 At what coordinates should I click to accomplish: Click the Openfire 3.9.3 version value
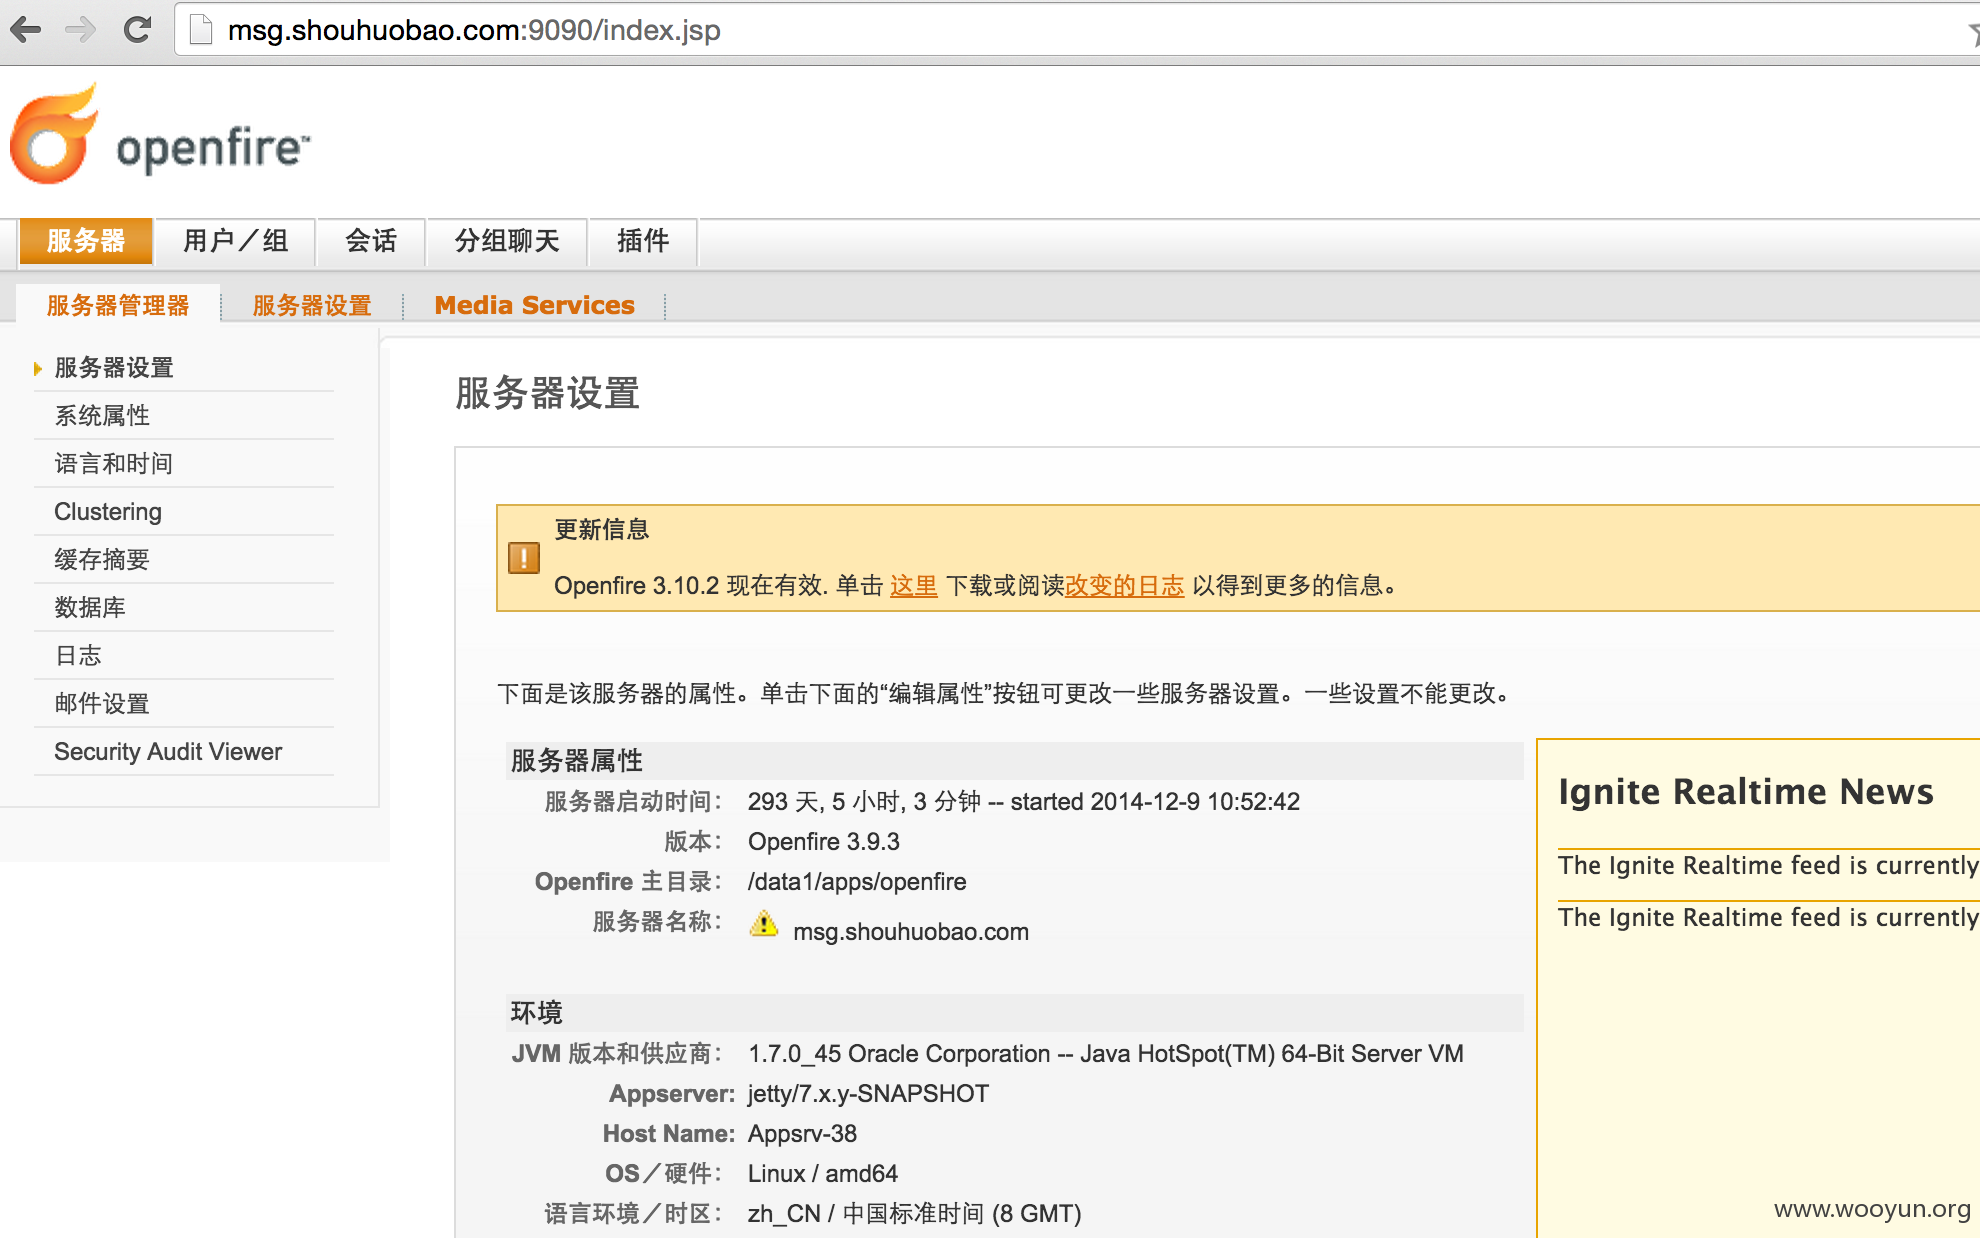[824, 842]
